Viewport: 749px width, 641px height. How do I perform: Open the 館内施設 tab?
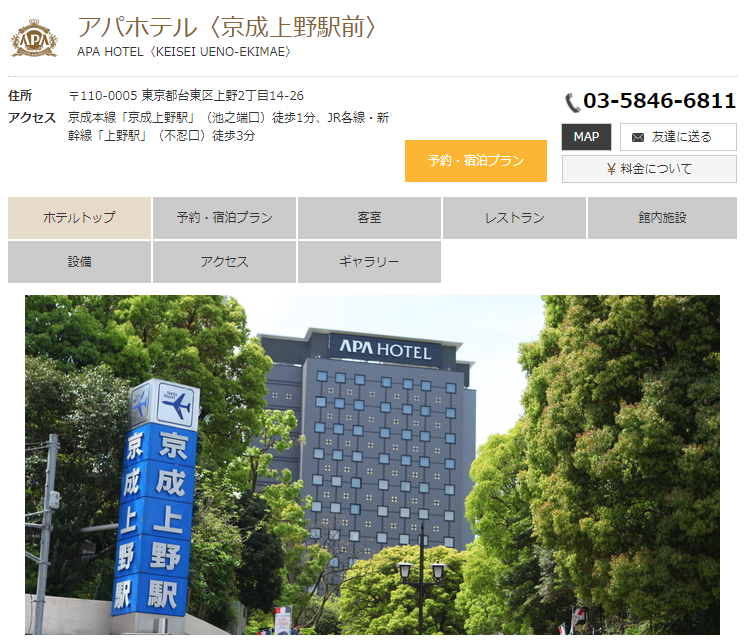coord(662,218)
